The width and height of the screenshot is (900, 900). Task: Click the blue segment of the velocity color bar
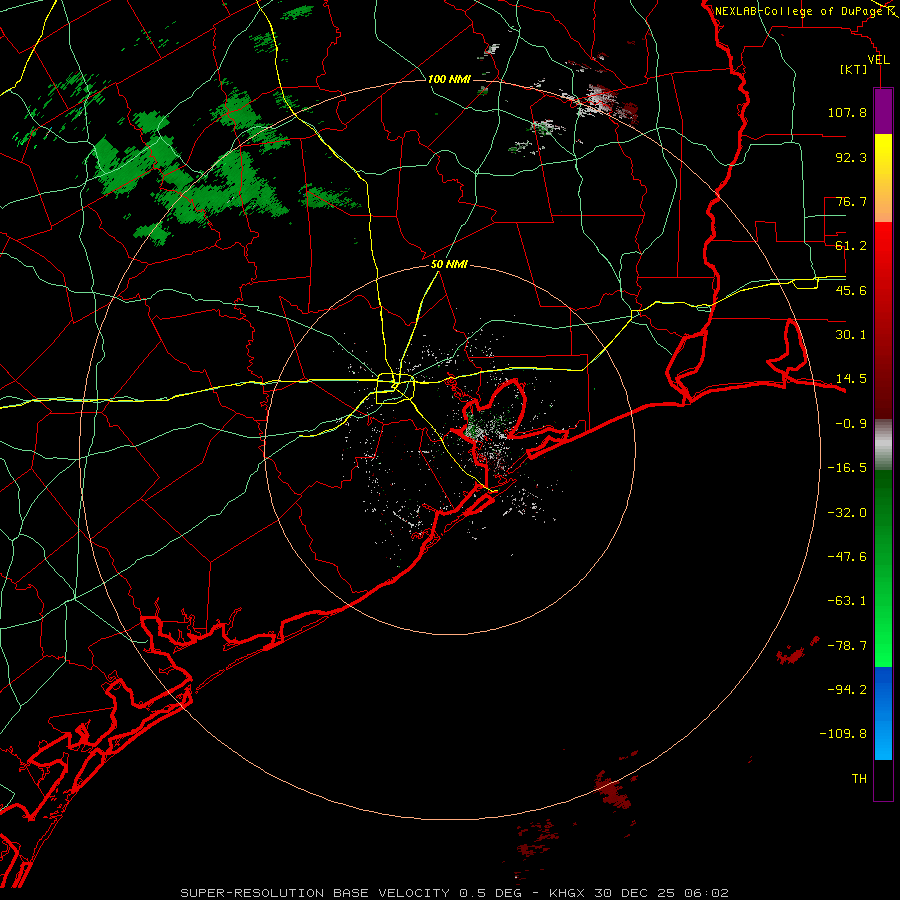(883, 713)
